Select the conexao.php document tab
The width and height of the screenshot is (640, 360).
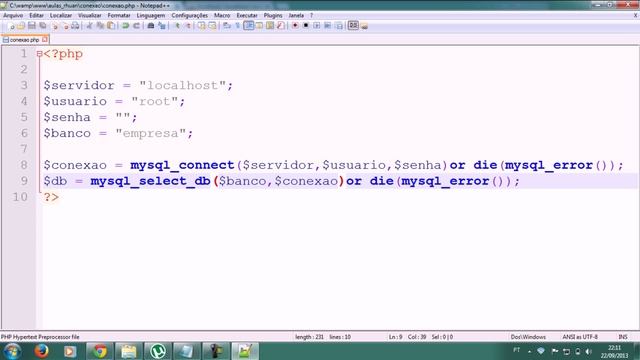tap(24, 40)
